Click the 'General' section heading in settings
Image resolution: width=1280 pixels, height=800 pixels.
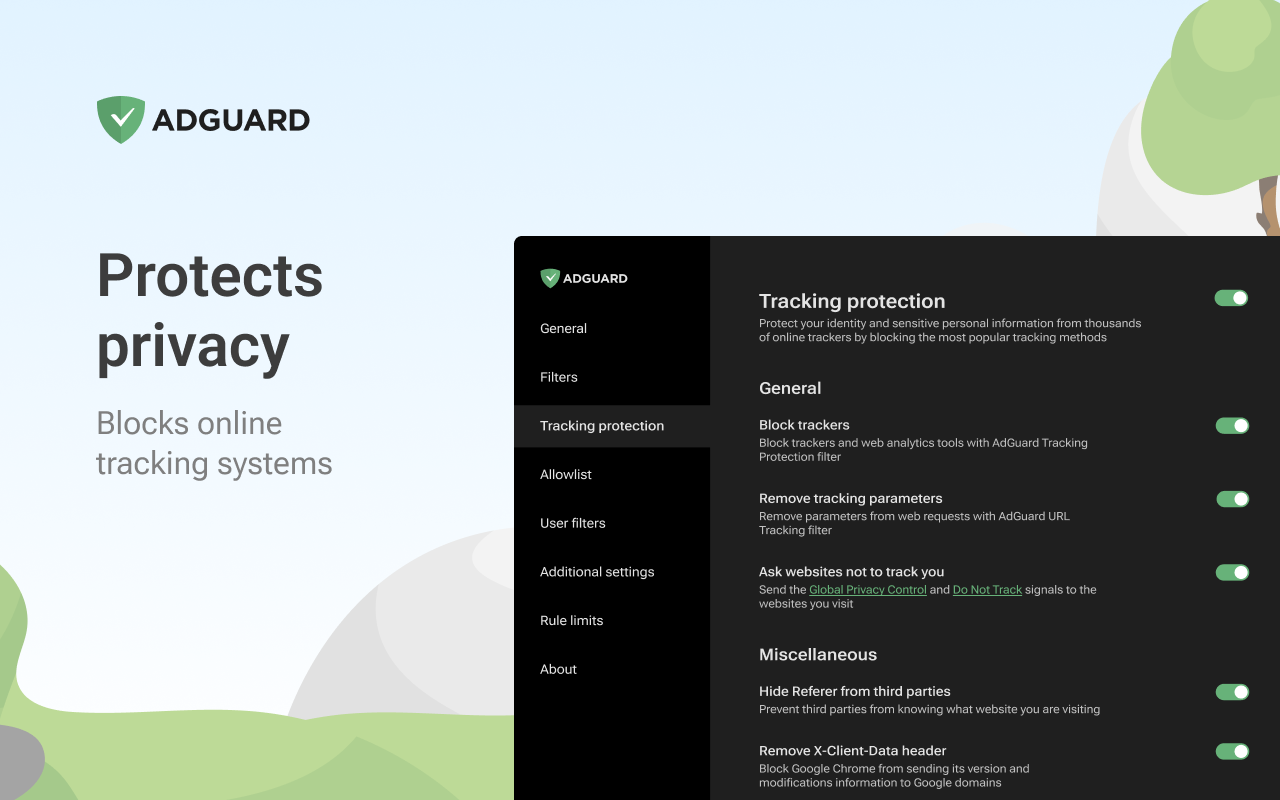pos(790,388)
